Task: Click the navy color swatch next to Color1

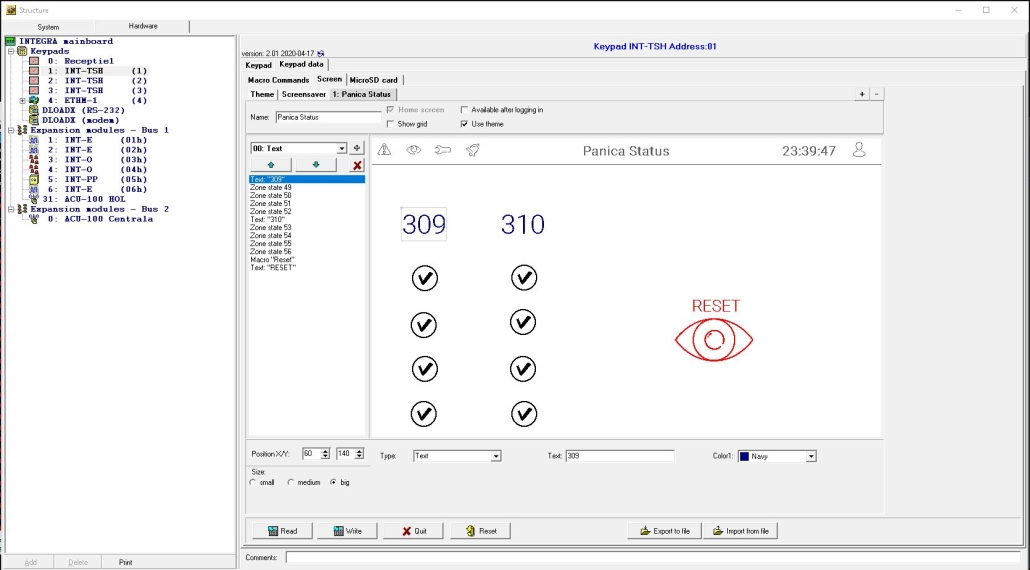Action: pyautogui.click(x=745, y=456)
